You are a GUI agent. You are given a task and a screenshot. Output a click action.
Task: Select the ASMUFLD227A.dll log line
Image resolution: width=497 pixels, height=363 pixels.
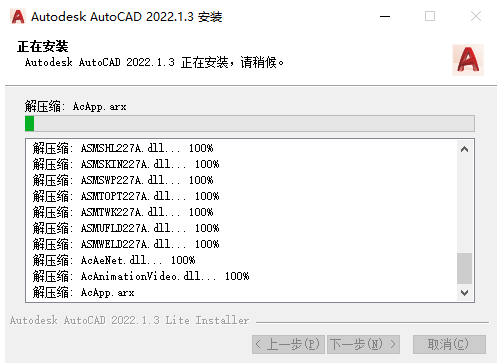click(126, 228)
